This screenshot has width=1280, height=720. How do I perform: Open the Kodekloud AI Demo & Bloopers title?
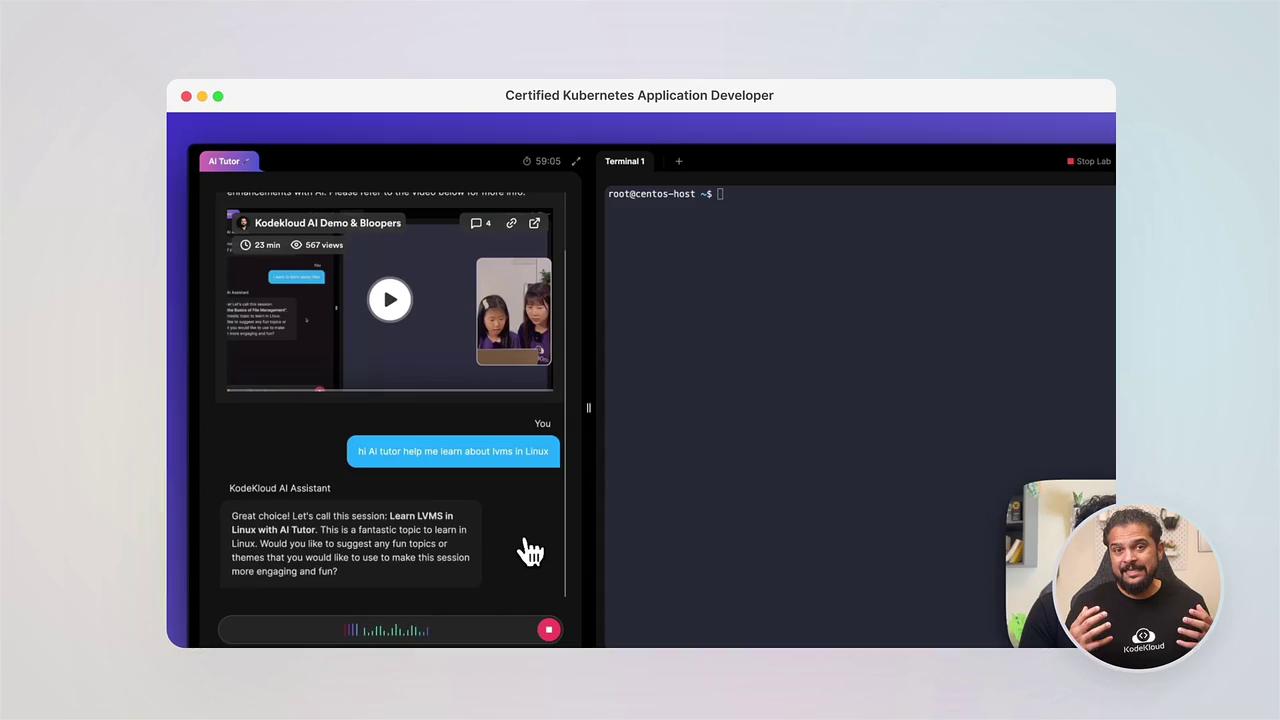pos(328,223)
